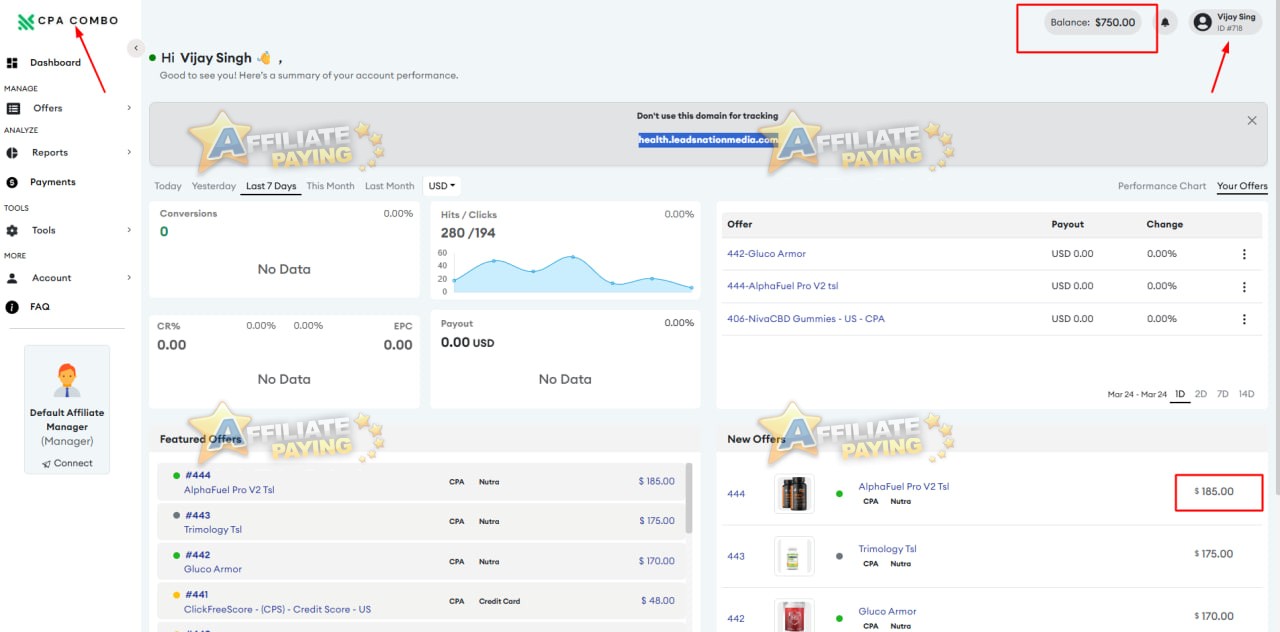Select the Today date range tab
The image size is (1280, 632).
pos(168,186)
